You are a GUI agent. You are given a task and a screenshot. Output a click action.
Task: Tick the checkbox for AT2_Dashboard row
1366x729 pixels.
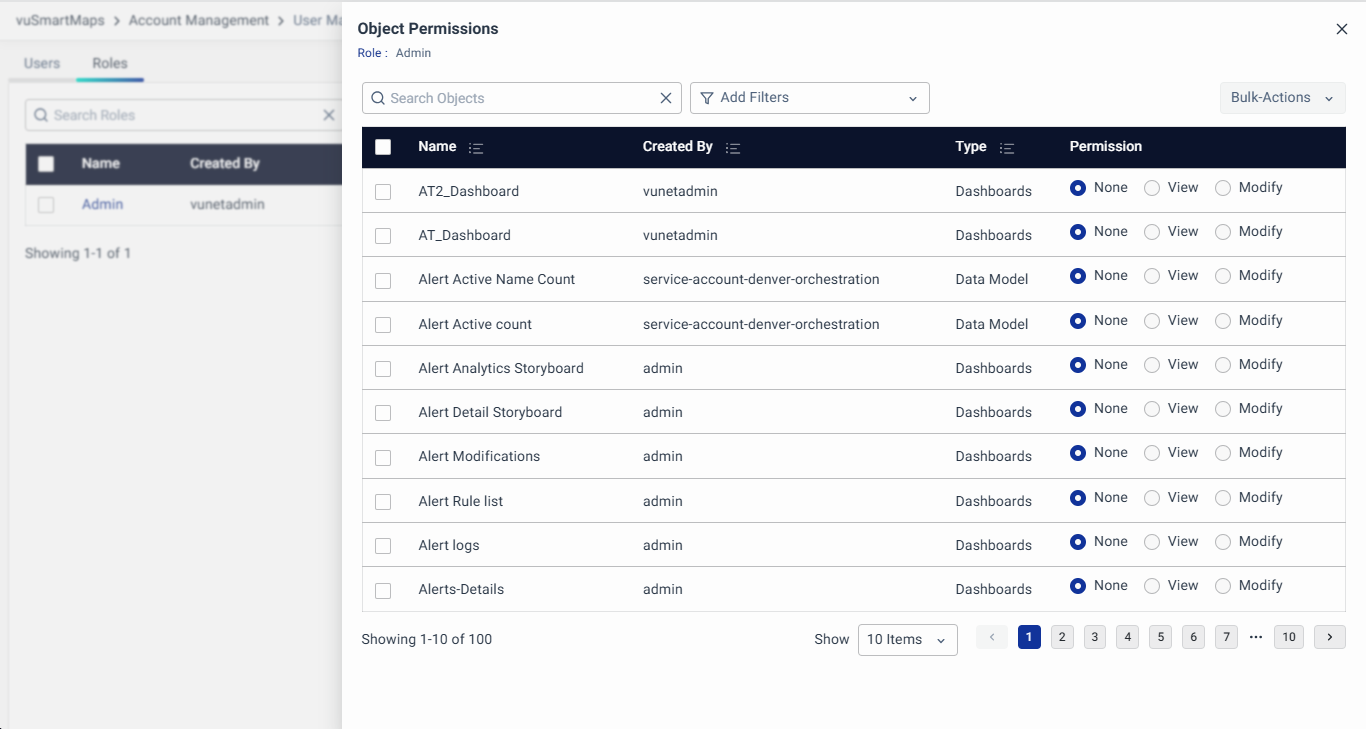tap(383, 192)
